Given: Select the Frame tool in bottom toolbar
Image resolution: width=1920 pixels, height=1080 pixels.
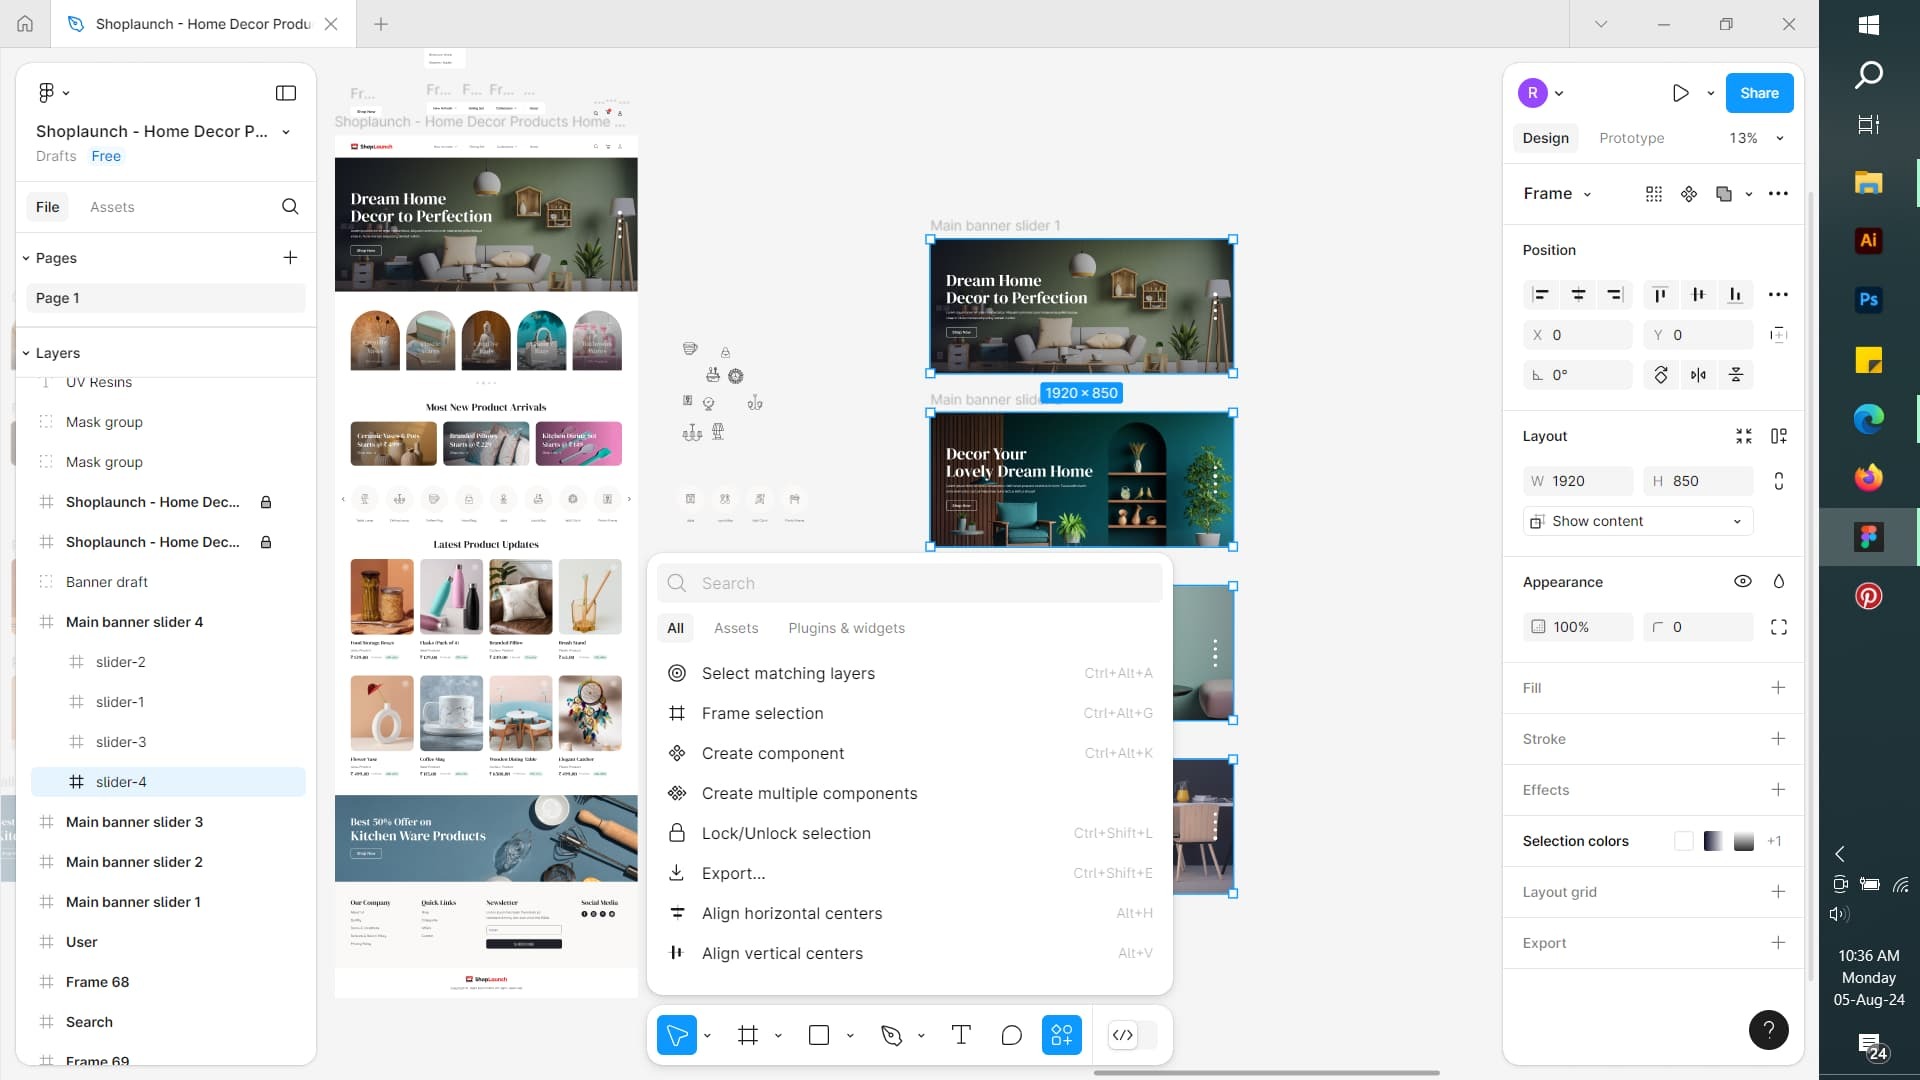Looking at the screenshot, I should coord(748,1035).
